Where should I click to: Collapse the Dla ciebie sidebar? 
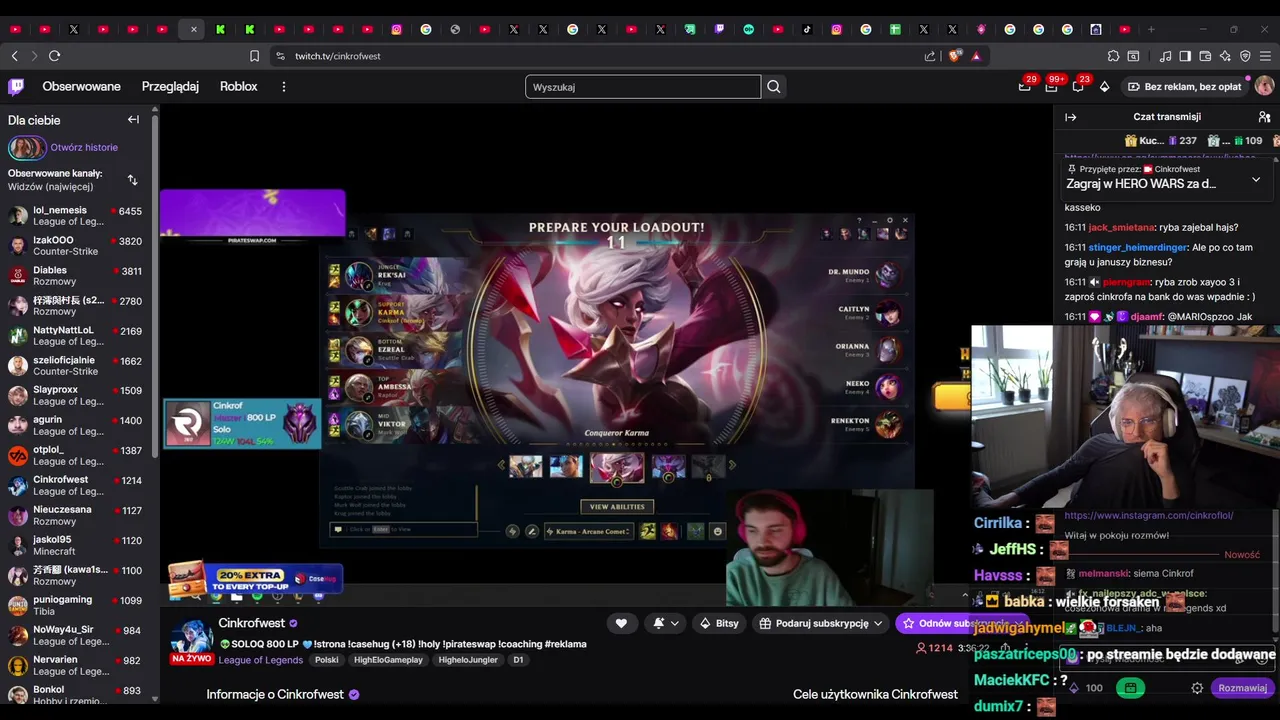point(133,120)
